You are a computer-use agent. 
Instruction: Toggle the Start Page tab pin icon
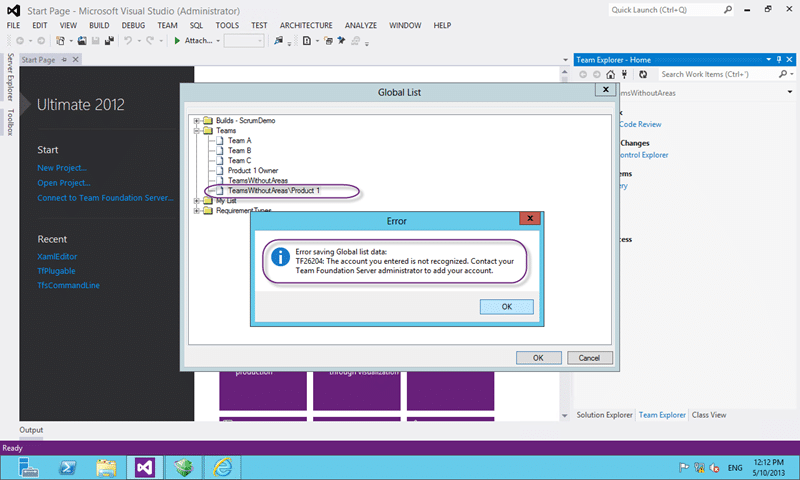[x=64, y=60]
